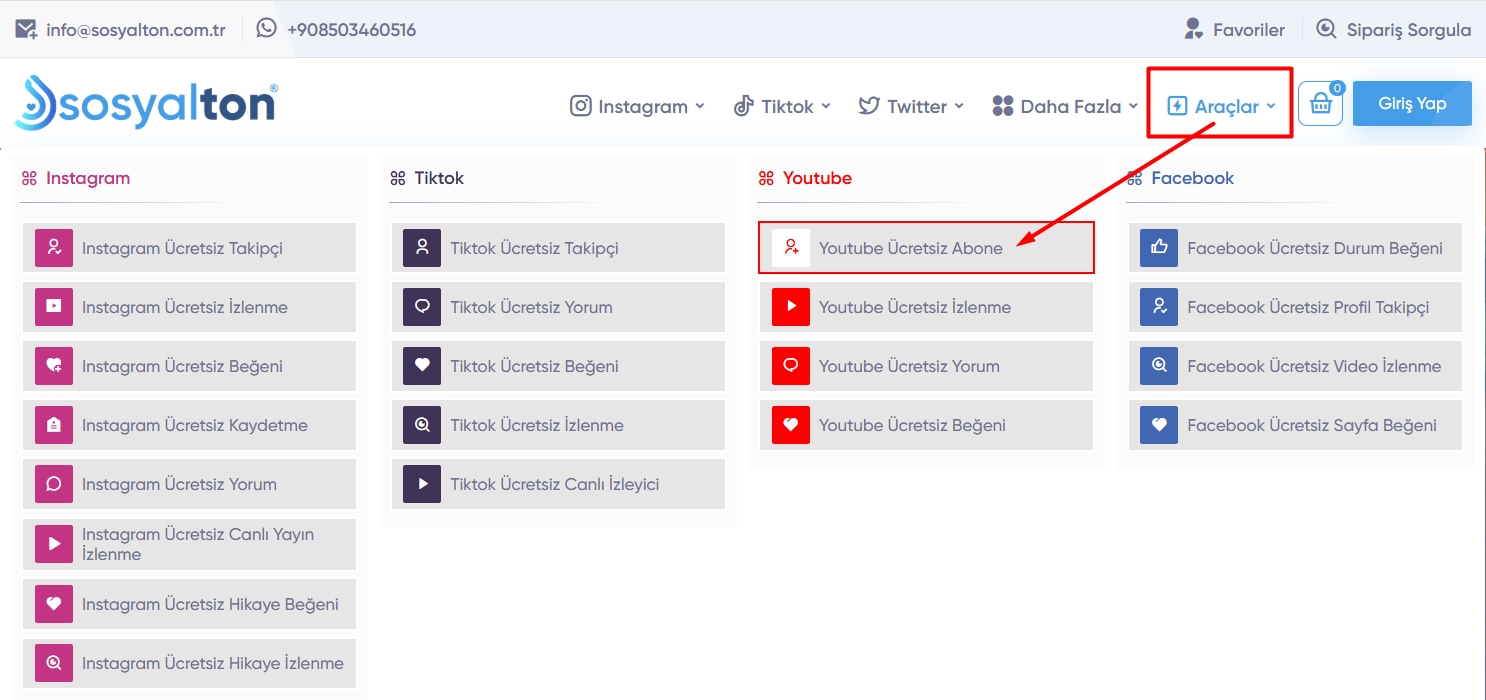Screen dimensions: 1486x700
Task: Click the Instagram logo icon in navbar
Action: coord(581,106)
